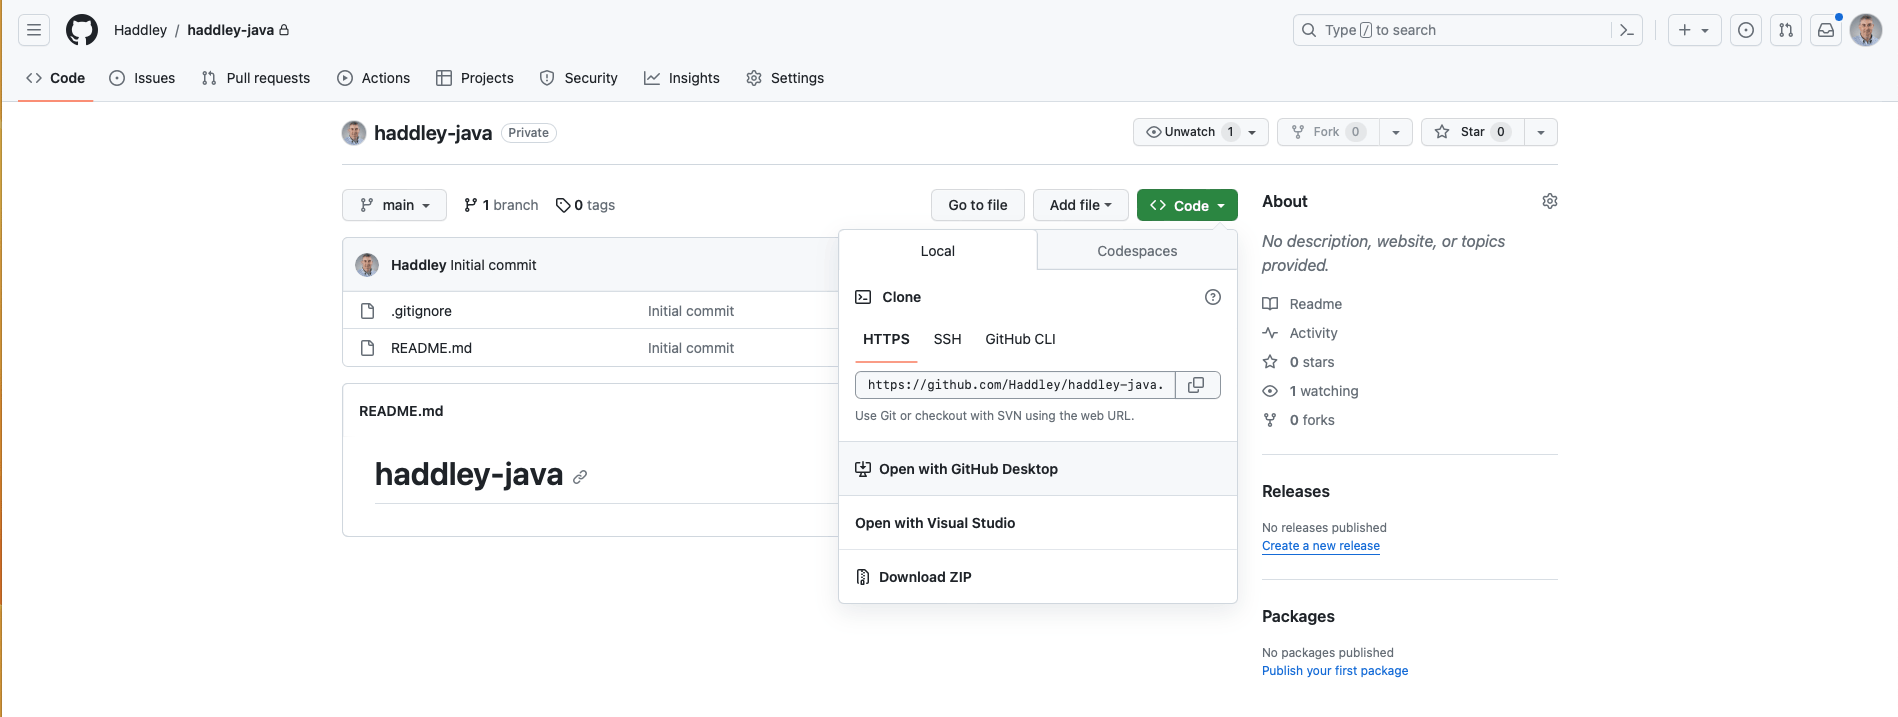Click the notifications inbox icon

(1826, 30)
